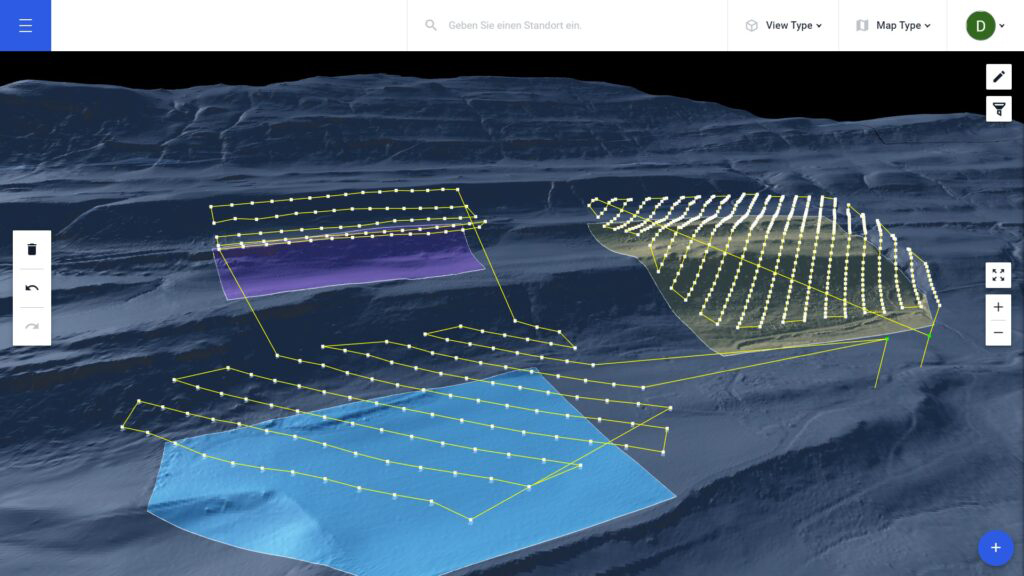Click the View Type cube icon

(752, 25)
